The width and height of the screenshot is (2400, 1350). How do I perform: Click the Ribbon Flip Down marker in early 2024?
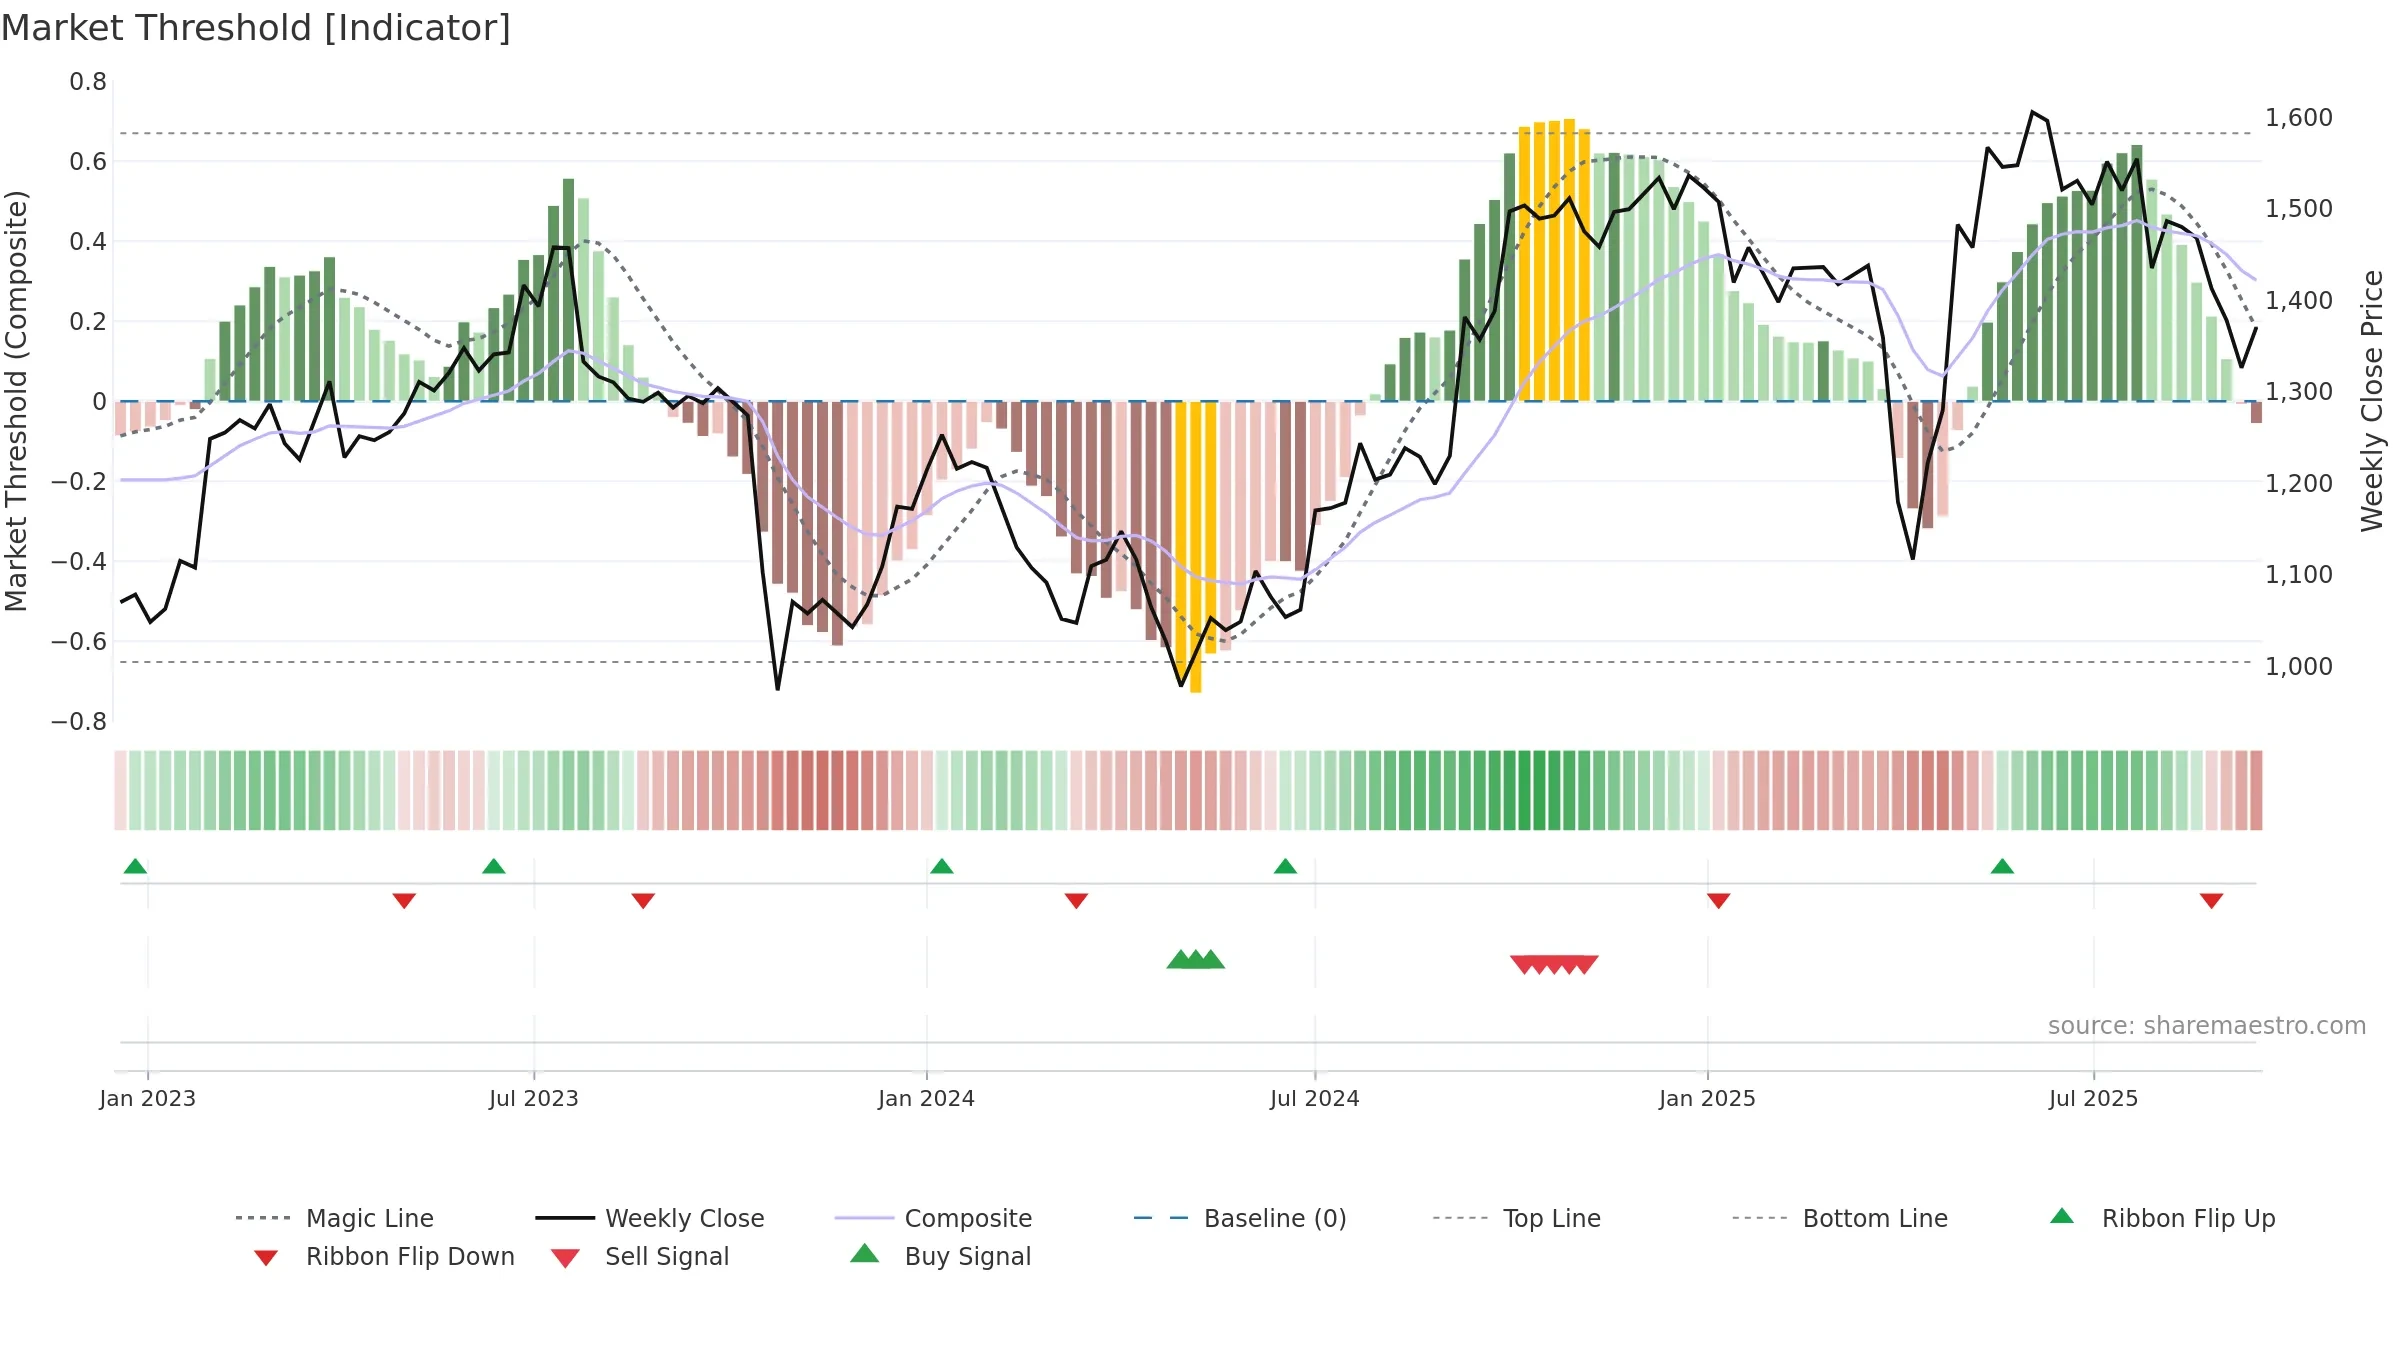[1076, 901]
